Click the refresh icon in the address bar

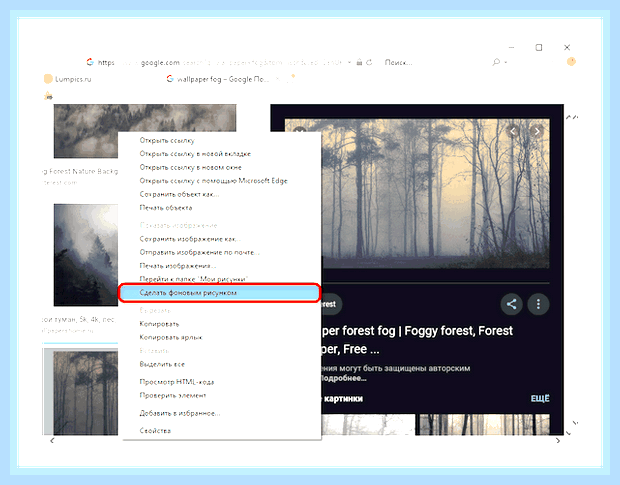pyautogui.click(x=369, y=62)
